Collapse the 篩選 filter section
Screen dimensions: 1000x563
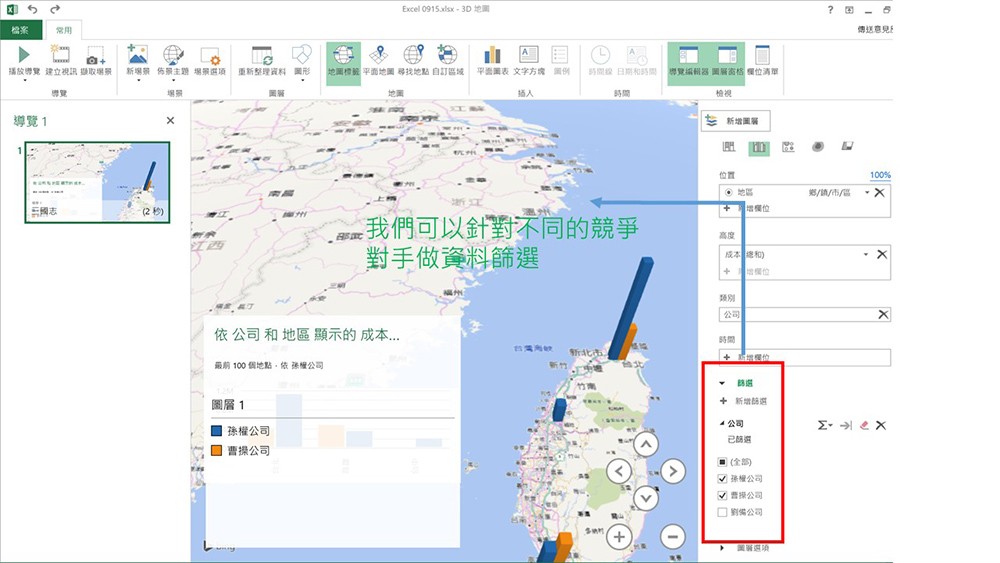point(722,383)
